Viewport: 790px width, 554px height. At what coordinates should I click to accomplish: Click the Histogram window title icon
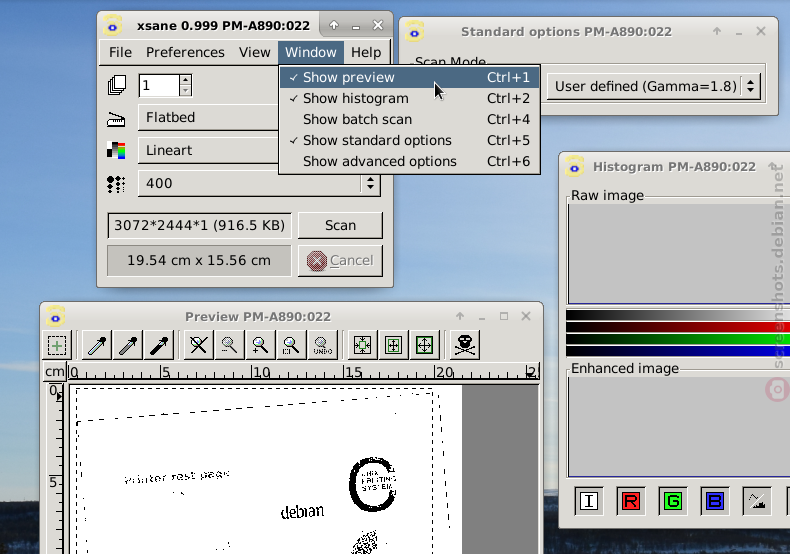tap(574, 166)
